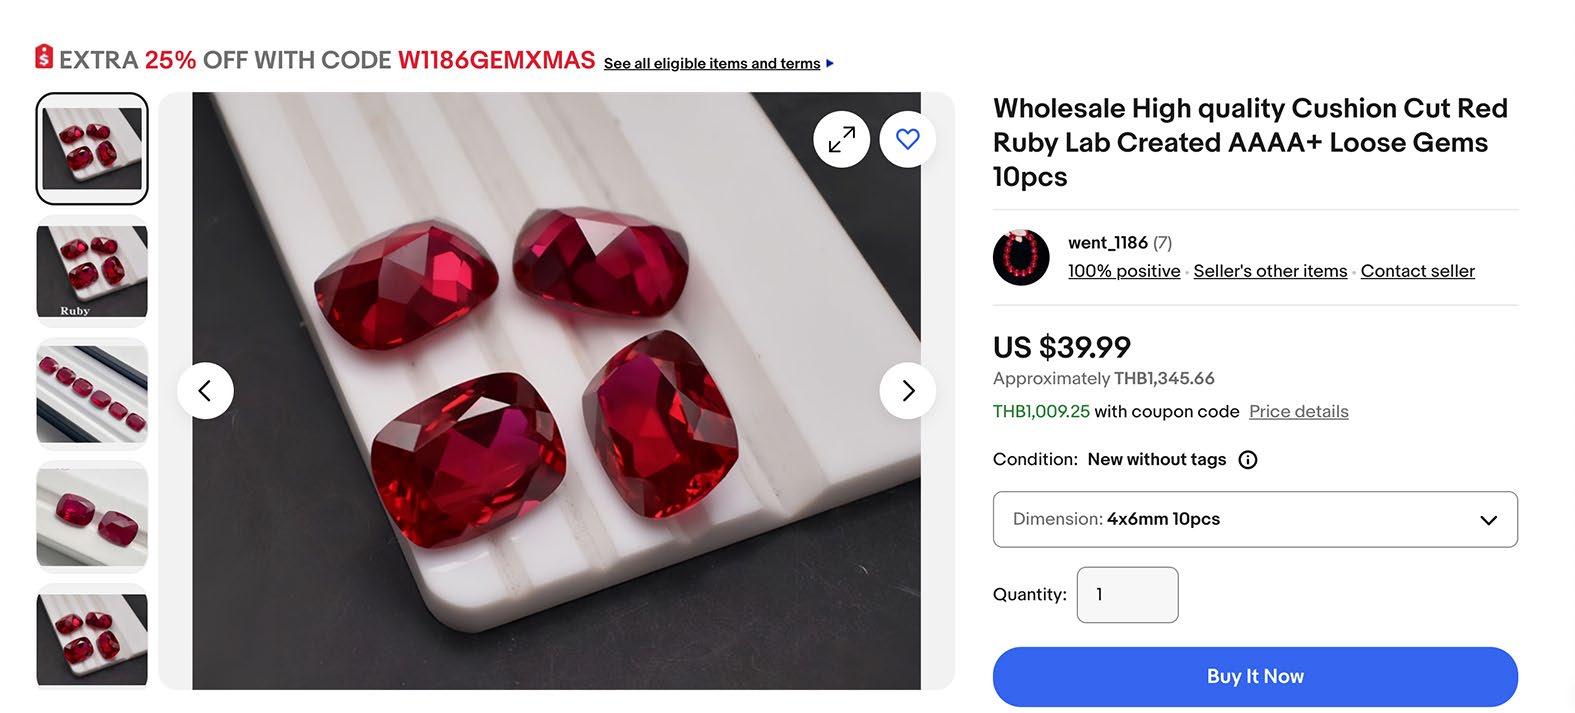Screen dimensions: 1575x713
Task: Click Contact seller link
Action: (x=1417, y=271)
